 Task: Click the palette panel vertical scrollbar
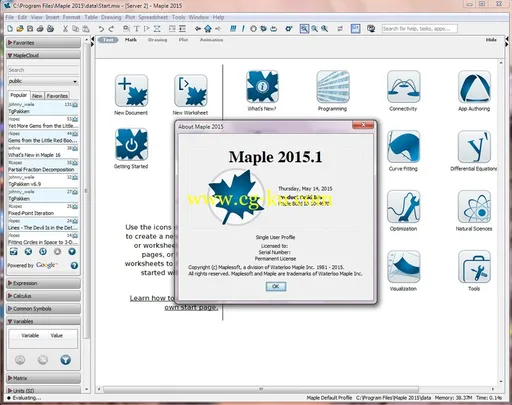pos(86,190)
